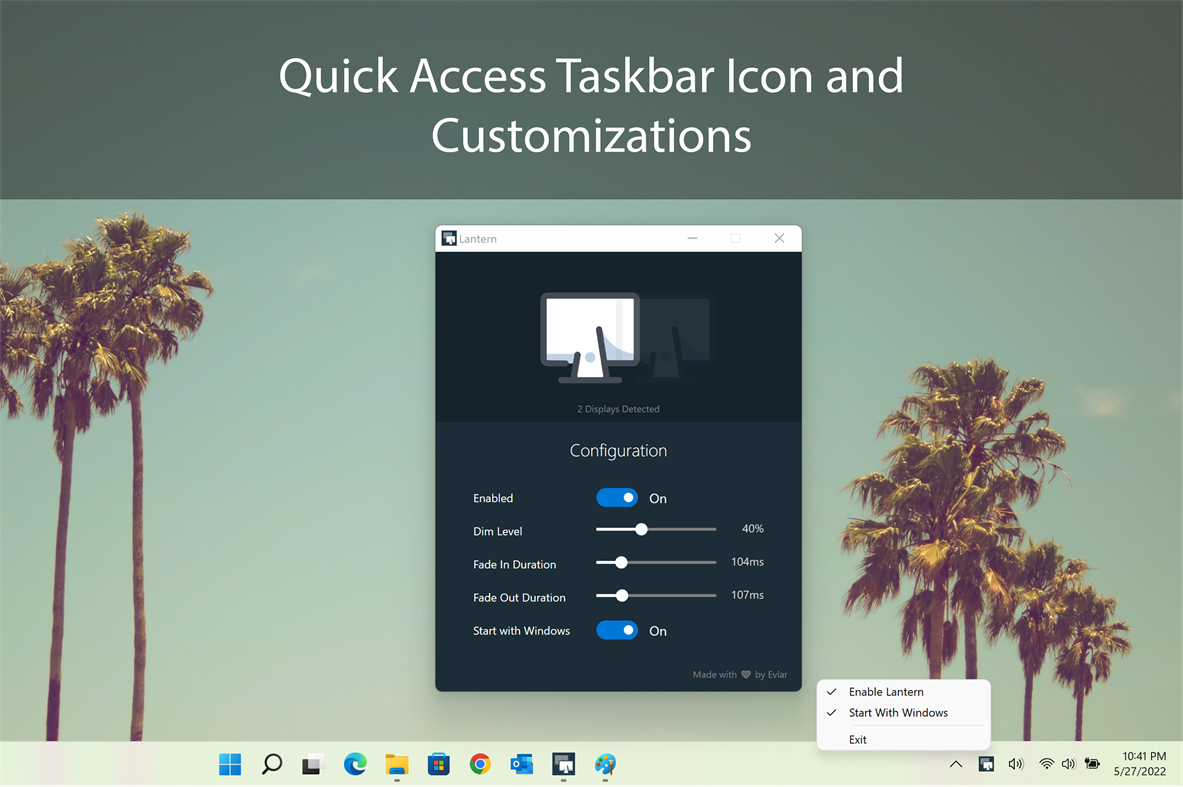Click the Made with heart by Evlar text
The height and width of the screenshot is (787, 1183).
(x=739, y=675)
